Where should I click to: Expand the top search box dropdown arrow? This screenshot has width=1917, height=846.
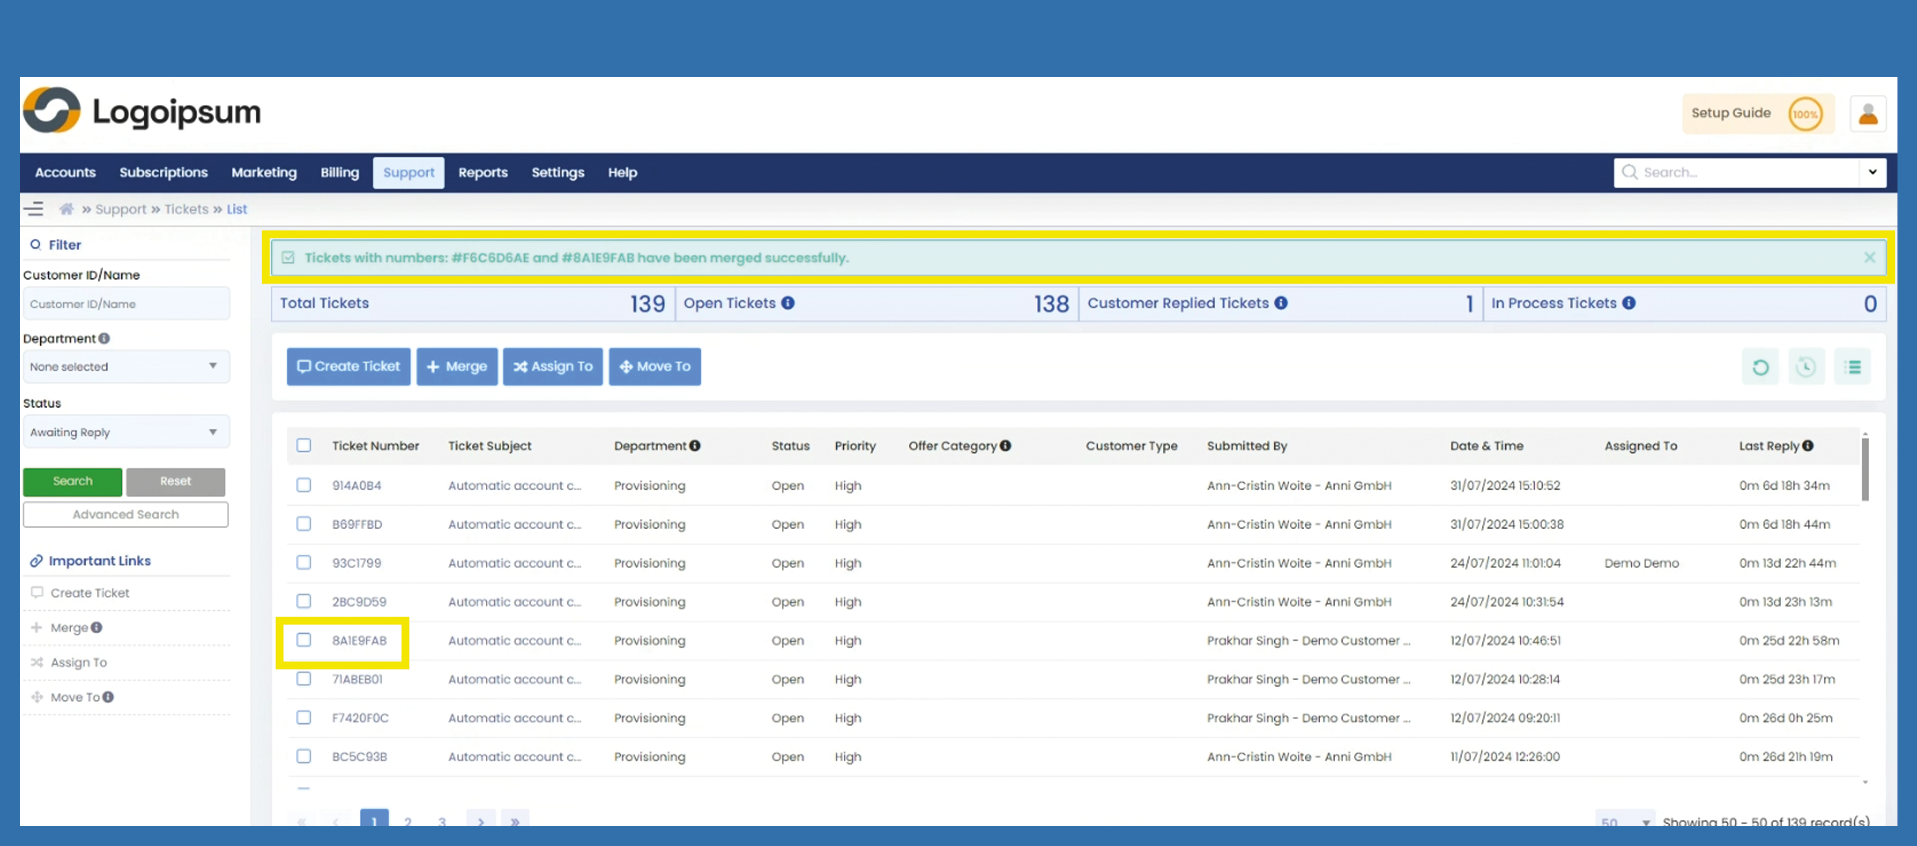tap(1872, 172)
